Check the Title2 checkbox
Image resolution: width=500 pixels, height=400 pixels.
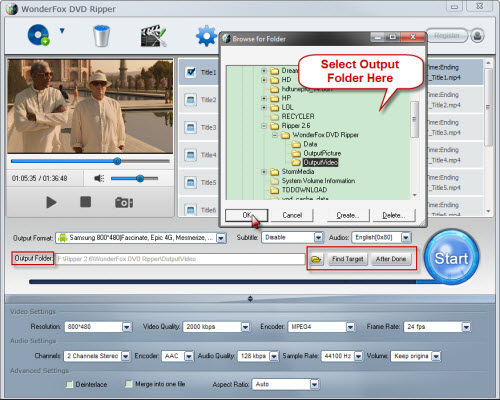(x=191, y=100)
